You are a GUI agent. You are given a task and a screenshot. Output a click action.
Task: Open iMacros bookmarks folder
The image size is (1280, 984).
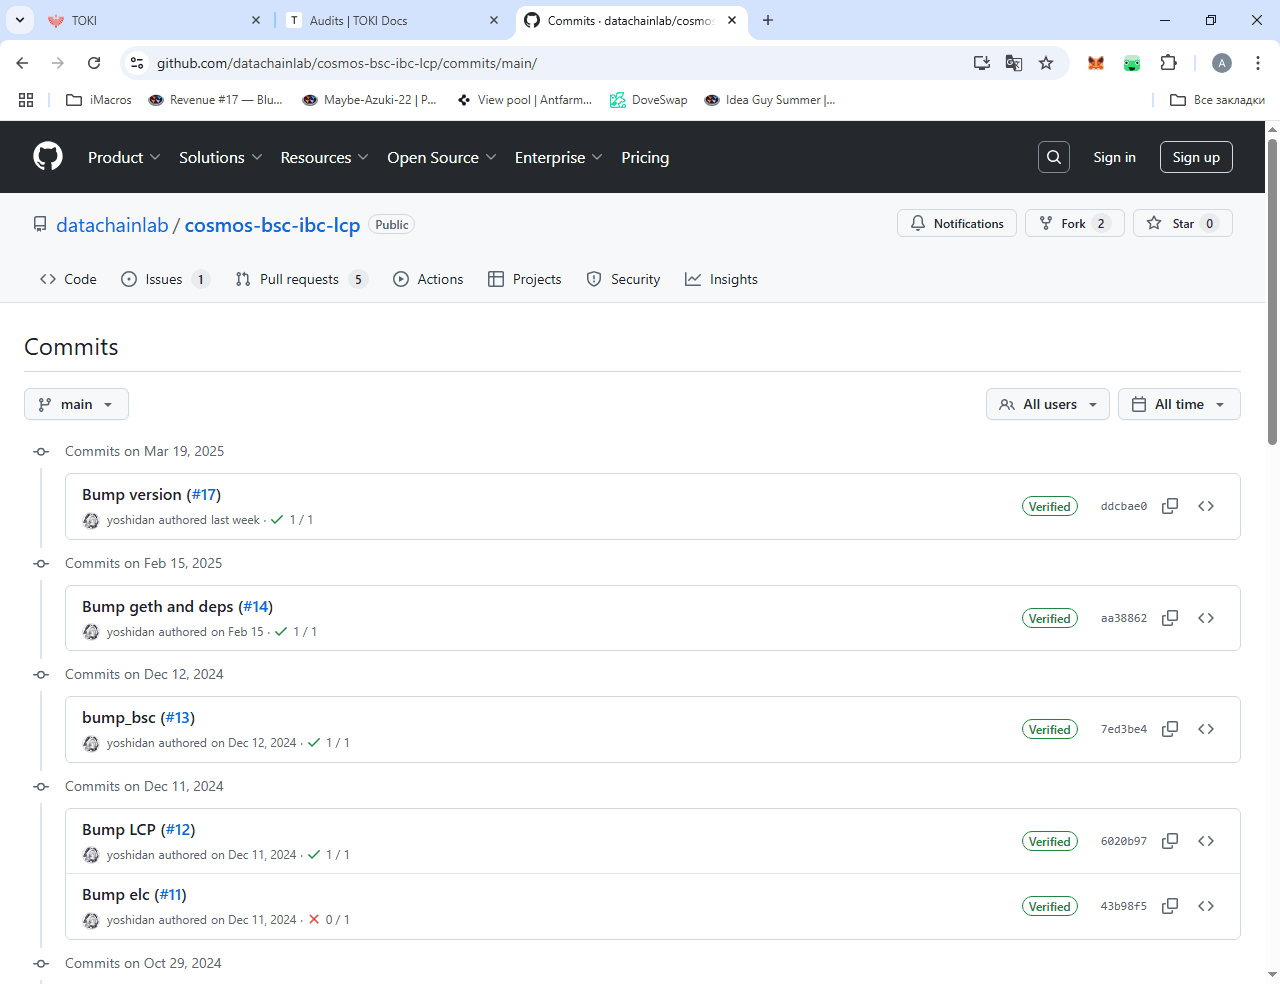tap(98, 100)
